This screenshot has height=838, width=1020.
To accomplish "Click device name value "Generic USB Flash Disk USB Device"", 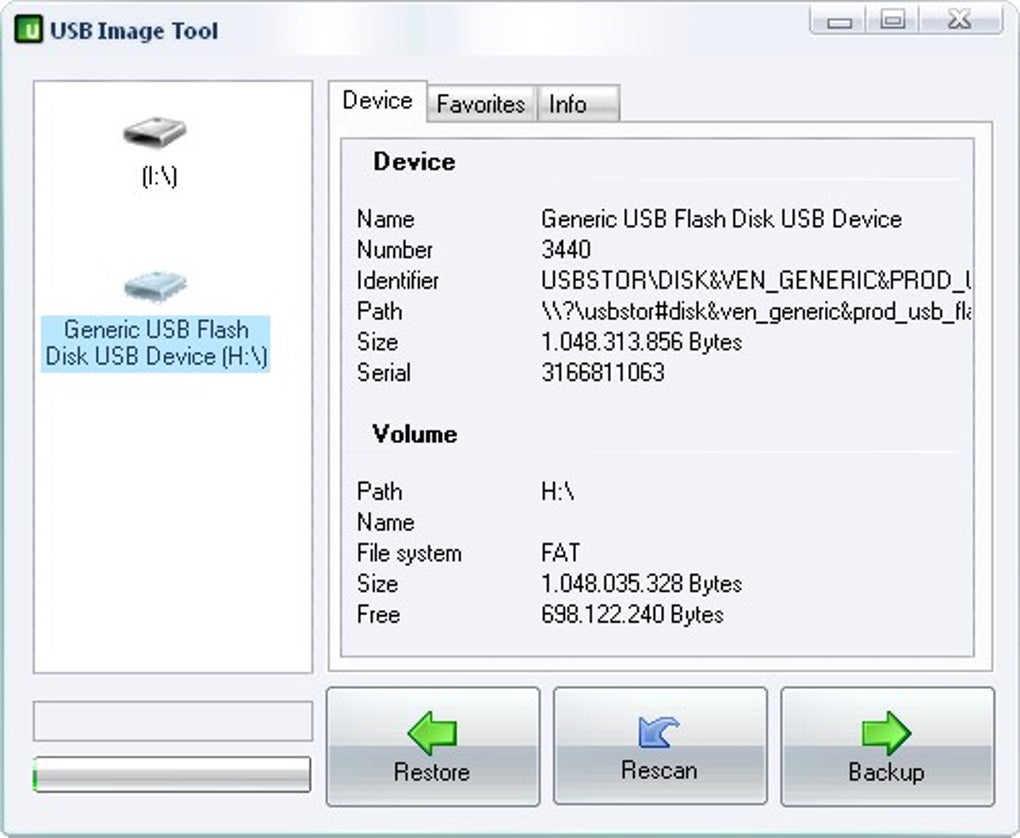I will (x=721, y=219).
